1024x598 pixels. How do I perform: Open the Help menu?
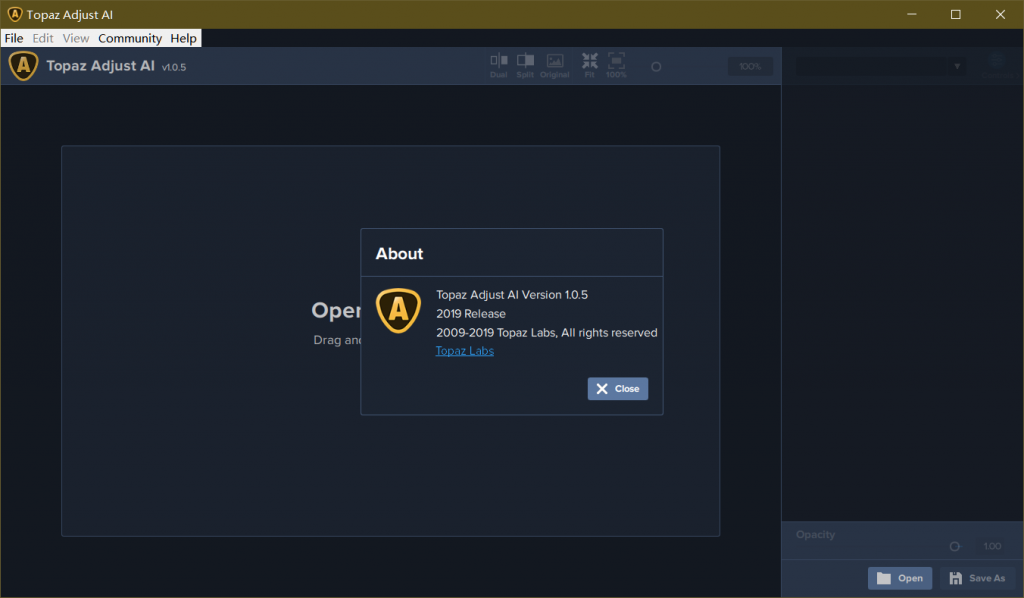tap(184, 38)
